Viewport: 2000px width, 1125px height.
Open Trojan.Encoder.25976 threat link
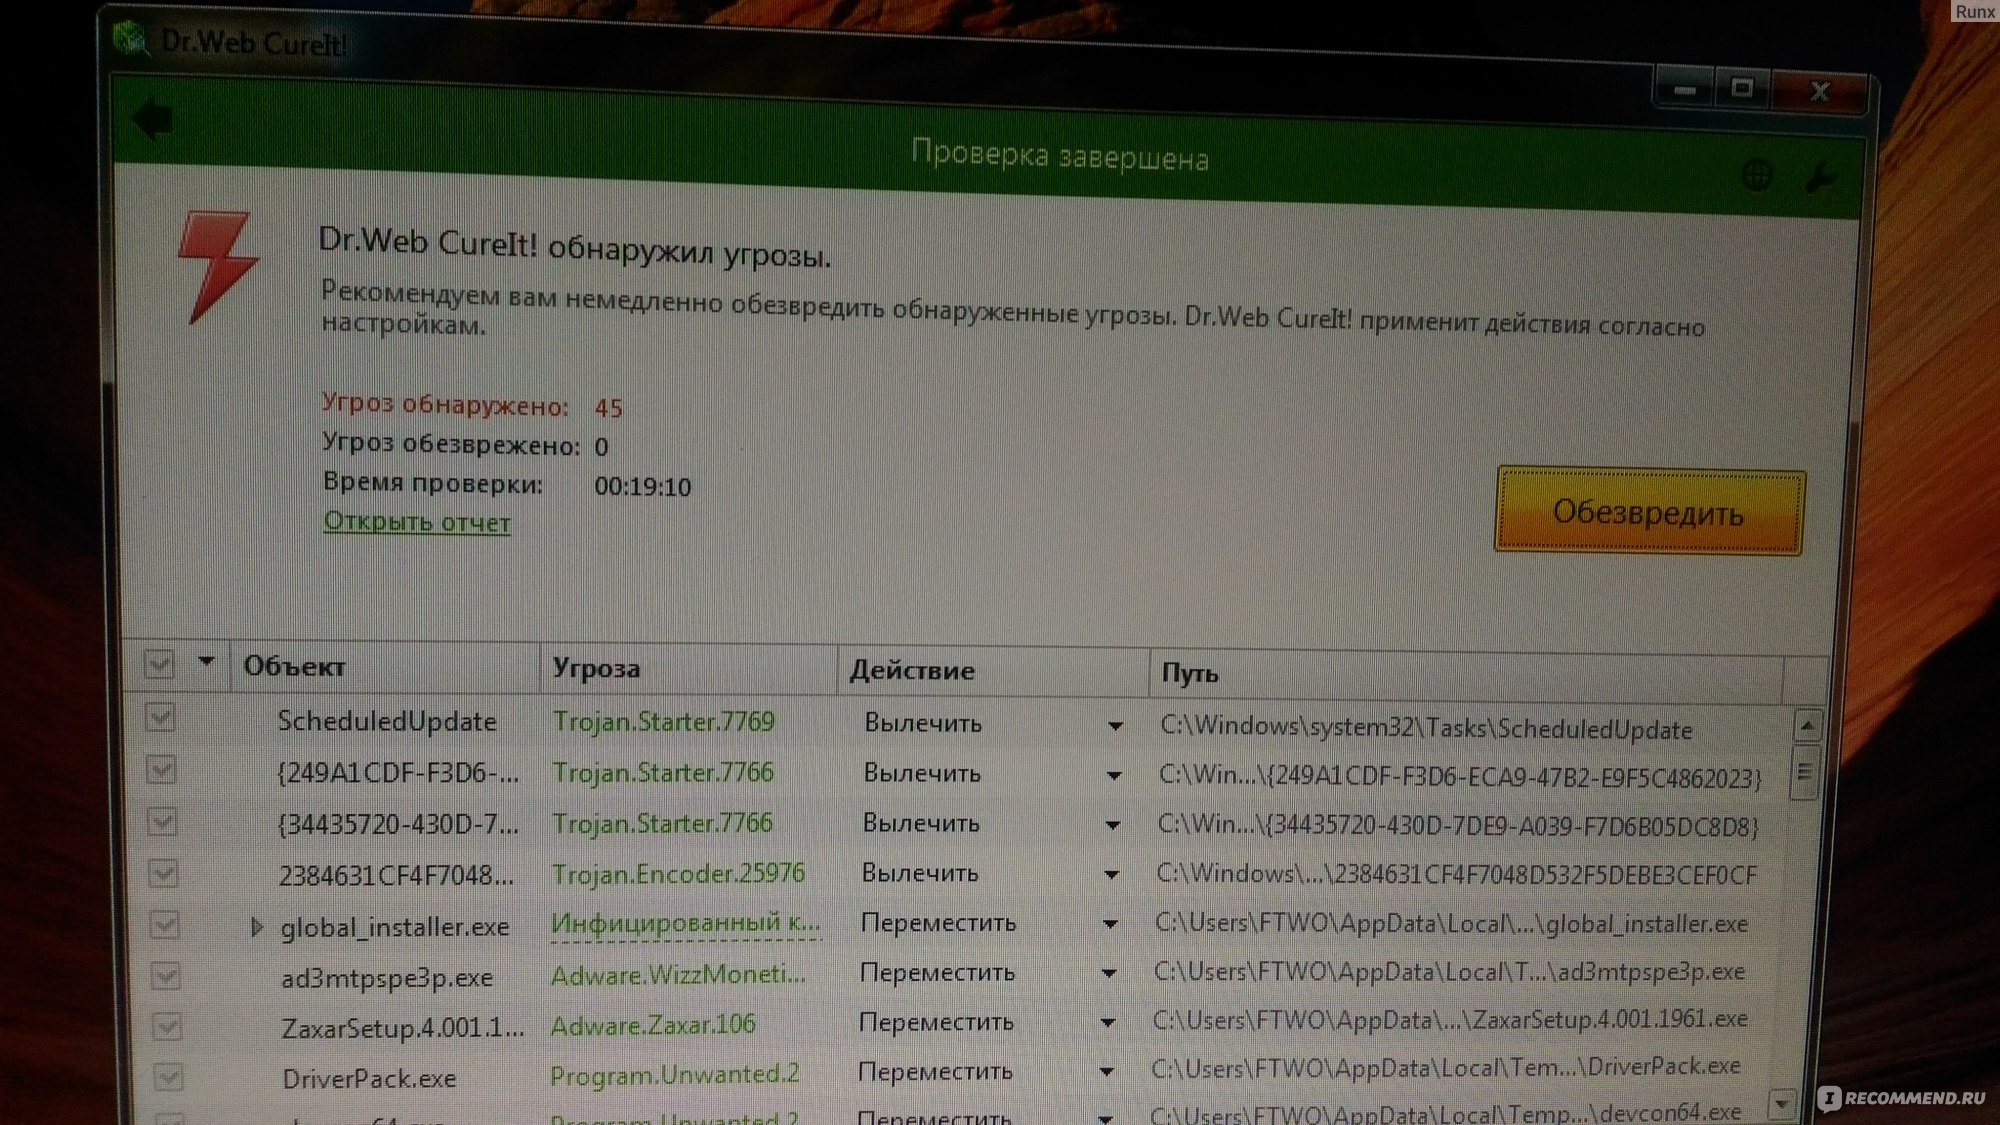point(678,874)
